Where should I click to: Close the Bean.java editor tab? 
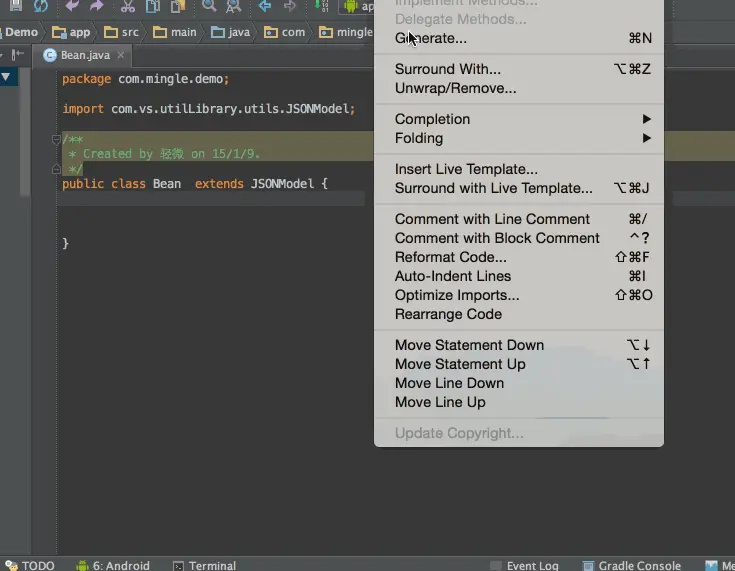[x=121, y=55]
